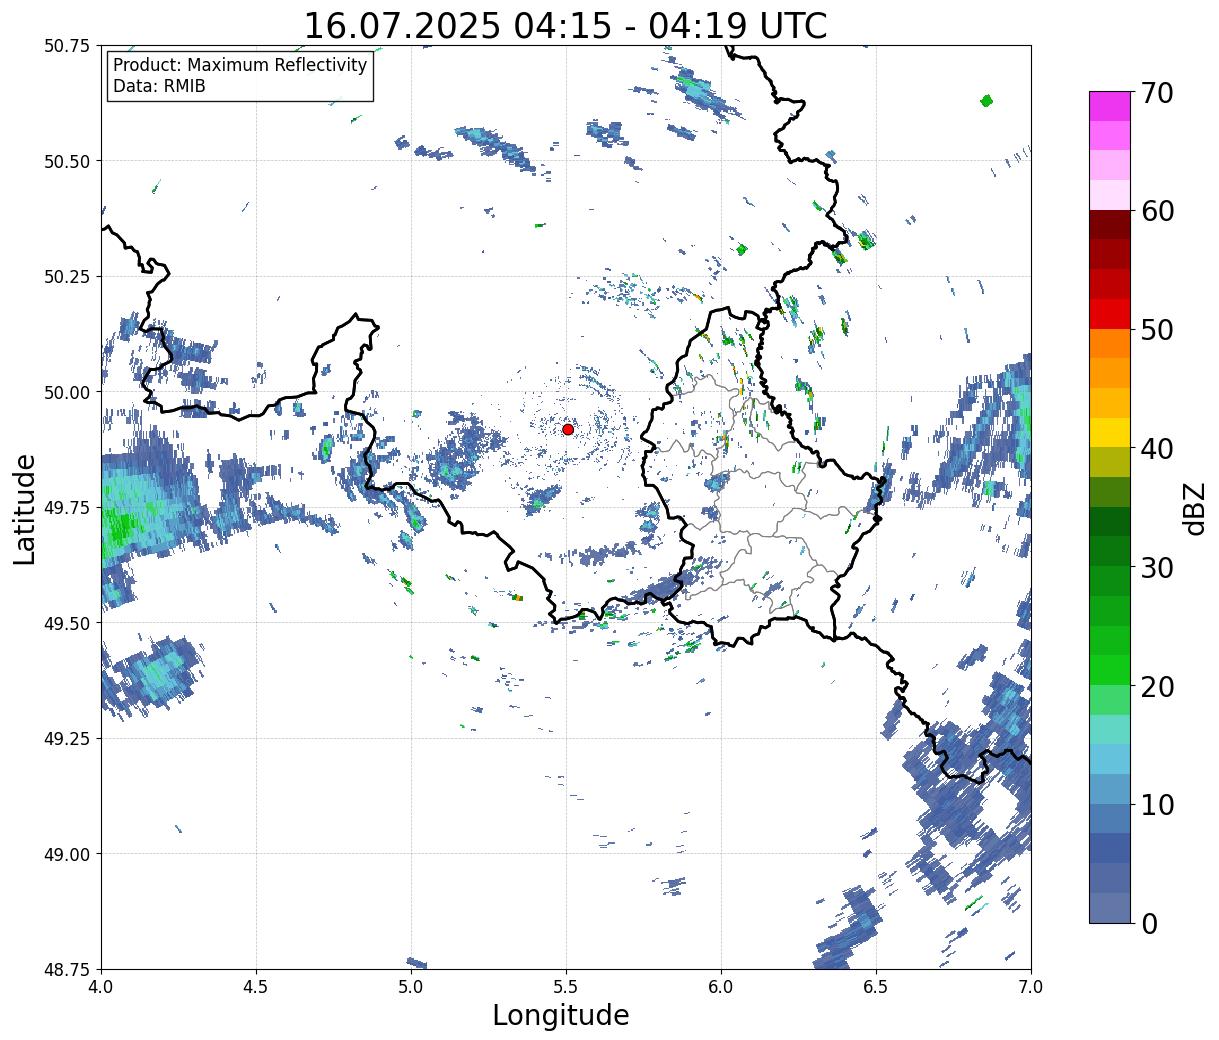The image size is (1219, 1040).
Task: Click the latitude tick label "50.75"
Action: [67, 46]
